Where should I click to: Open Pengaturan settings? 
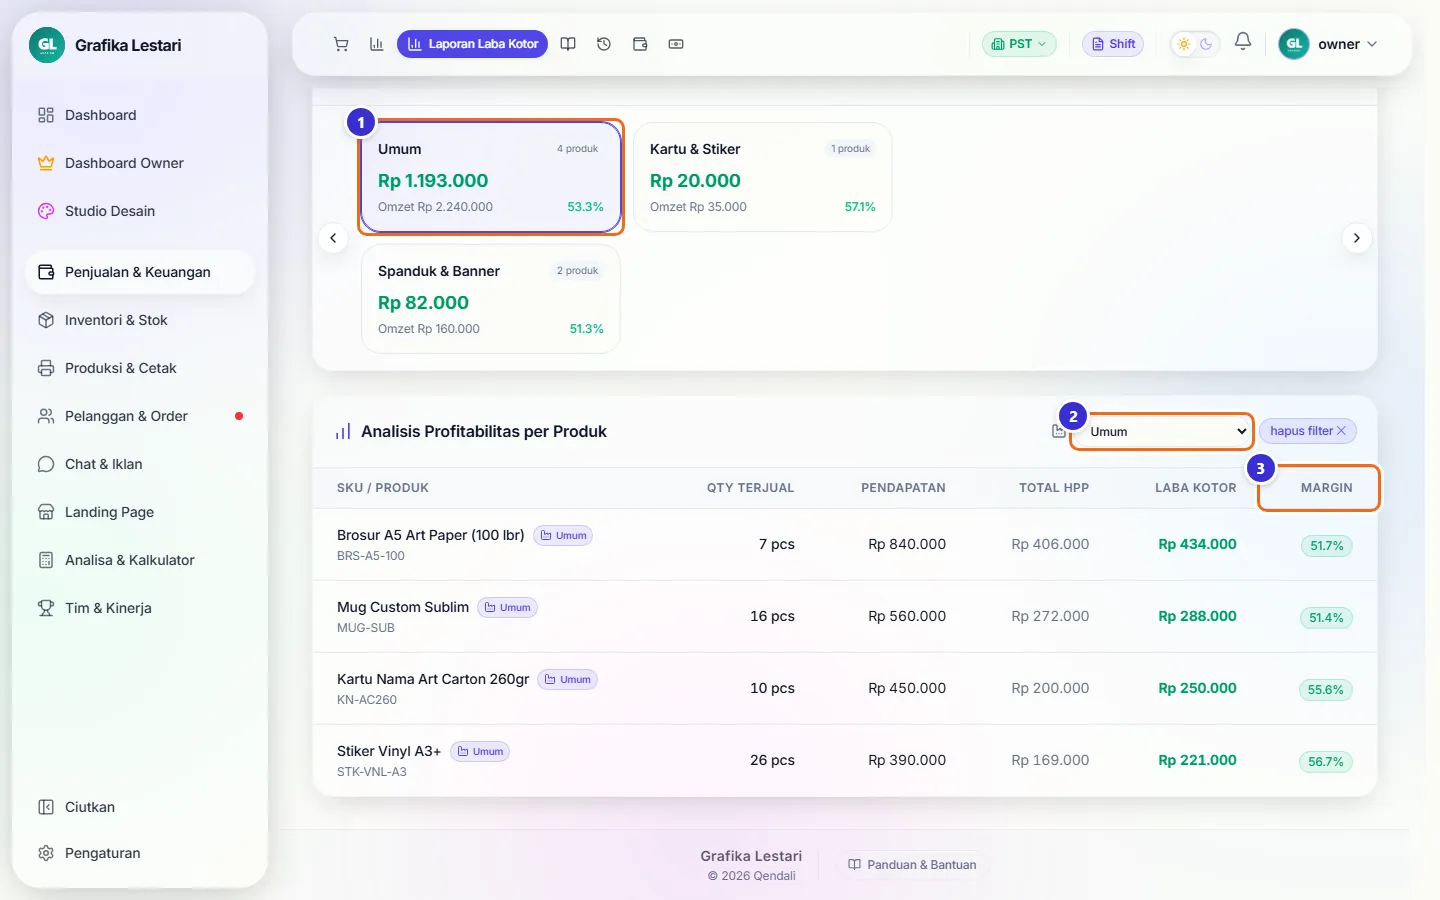click(x=140, y=853)
